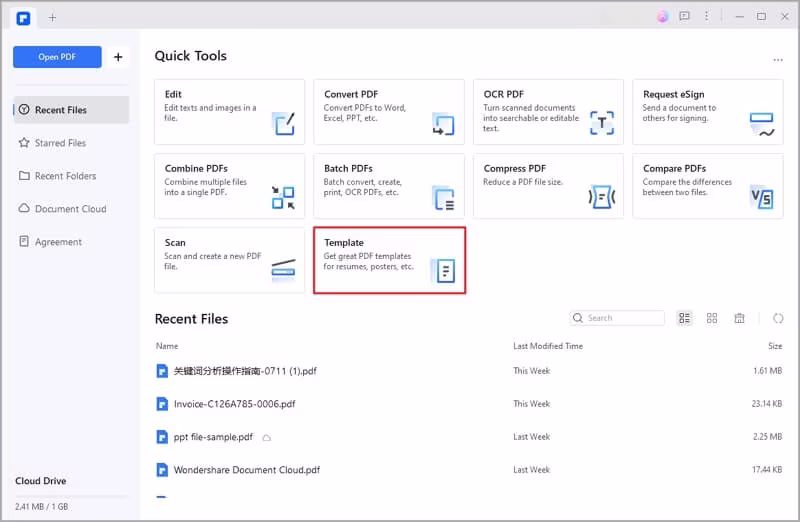Click the Open PDF button
Screen dimensions: 800x522
coord(57,57)
